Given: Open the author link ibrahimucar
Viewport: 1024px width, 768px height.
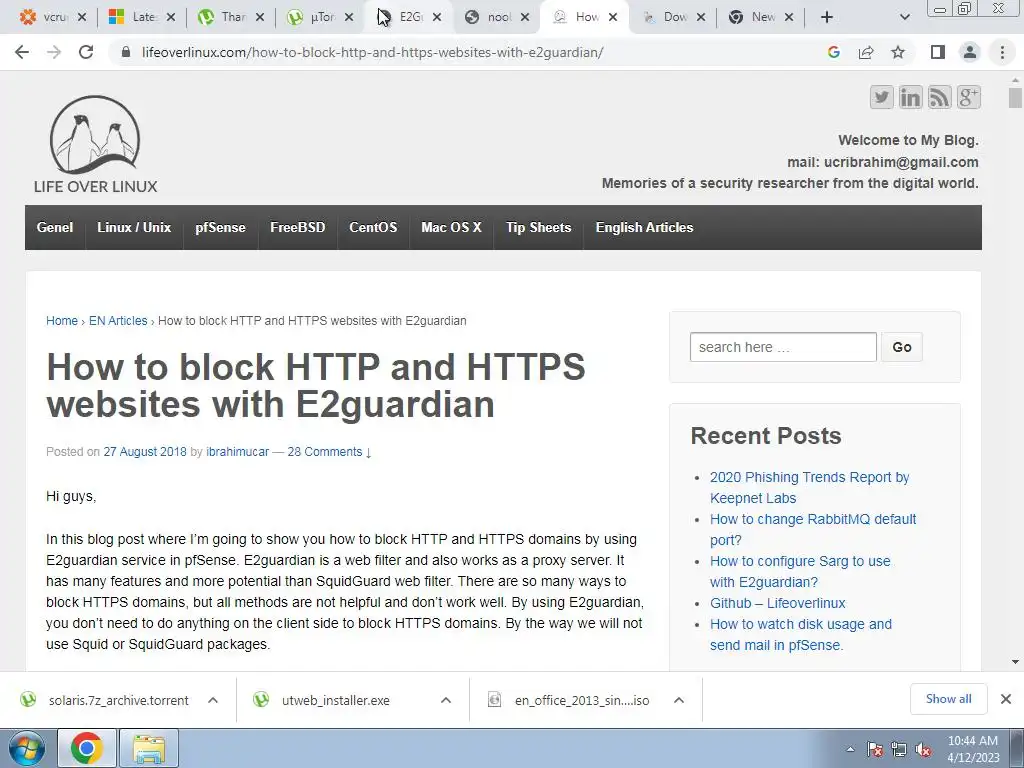Looking at the screenshot, I should tap(238, 452).
